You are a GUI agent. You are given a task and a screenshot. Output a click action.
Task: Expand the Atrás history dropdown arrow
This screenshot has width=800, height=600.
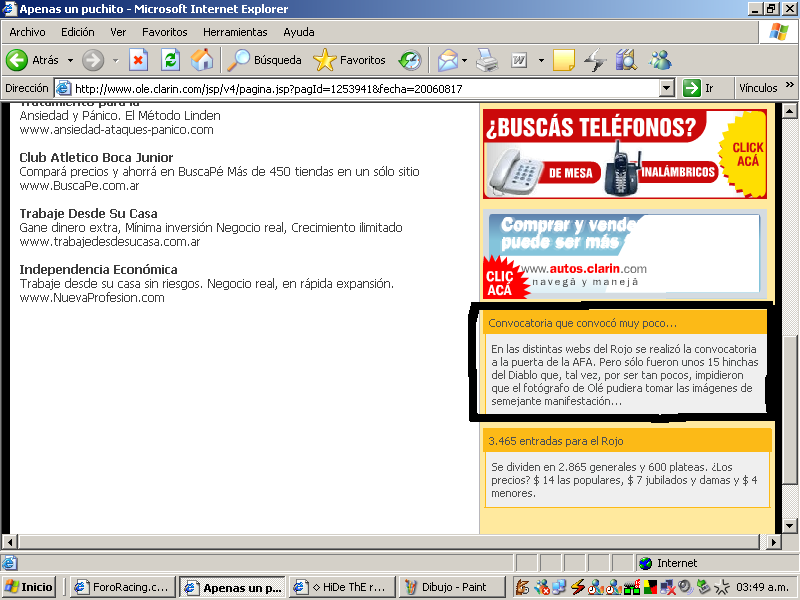(x=70, y=60)
